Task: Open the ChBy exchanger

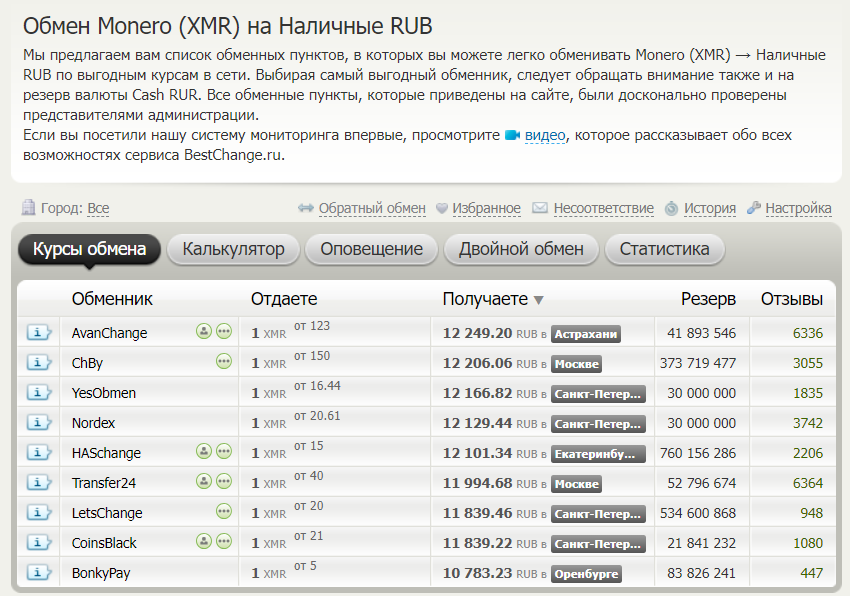Action: tap(87, 363)
